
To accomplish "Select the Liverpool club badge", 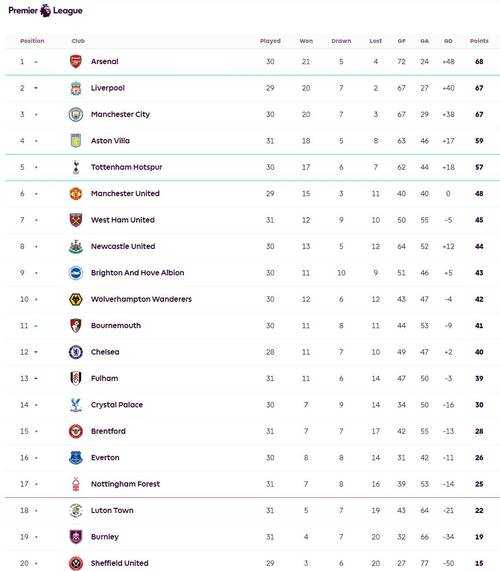I will (76, 88).
